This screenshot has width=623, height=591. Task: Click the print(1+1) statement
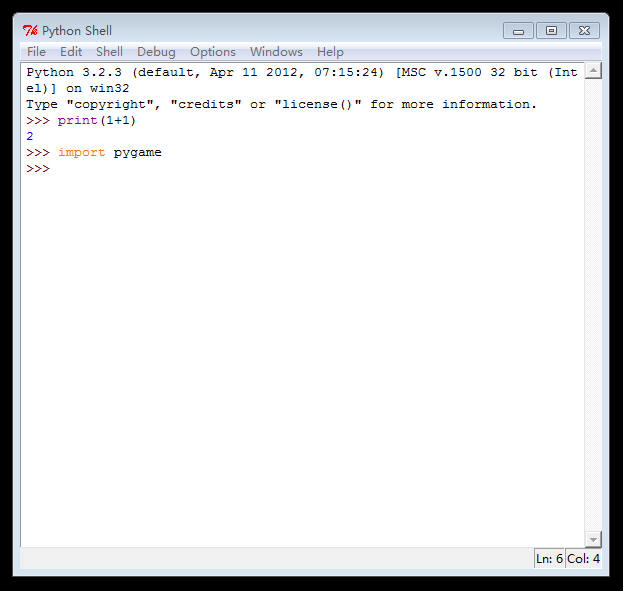click(96, 121)
